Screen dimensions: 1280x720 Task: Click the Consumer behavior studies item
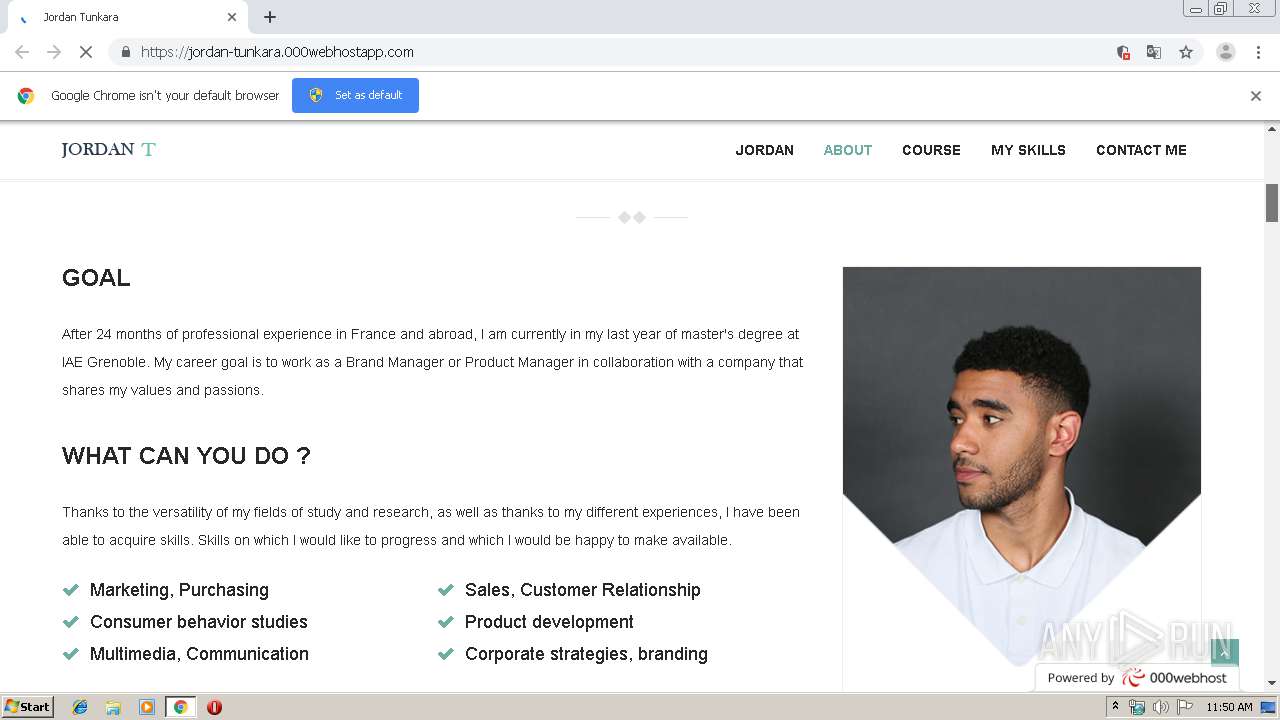click(x=199, y=622)
